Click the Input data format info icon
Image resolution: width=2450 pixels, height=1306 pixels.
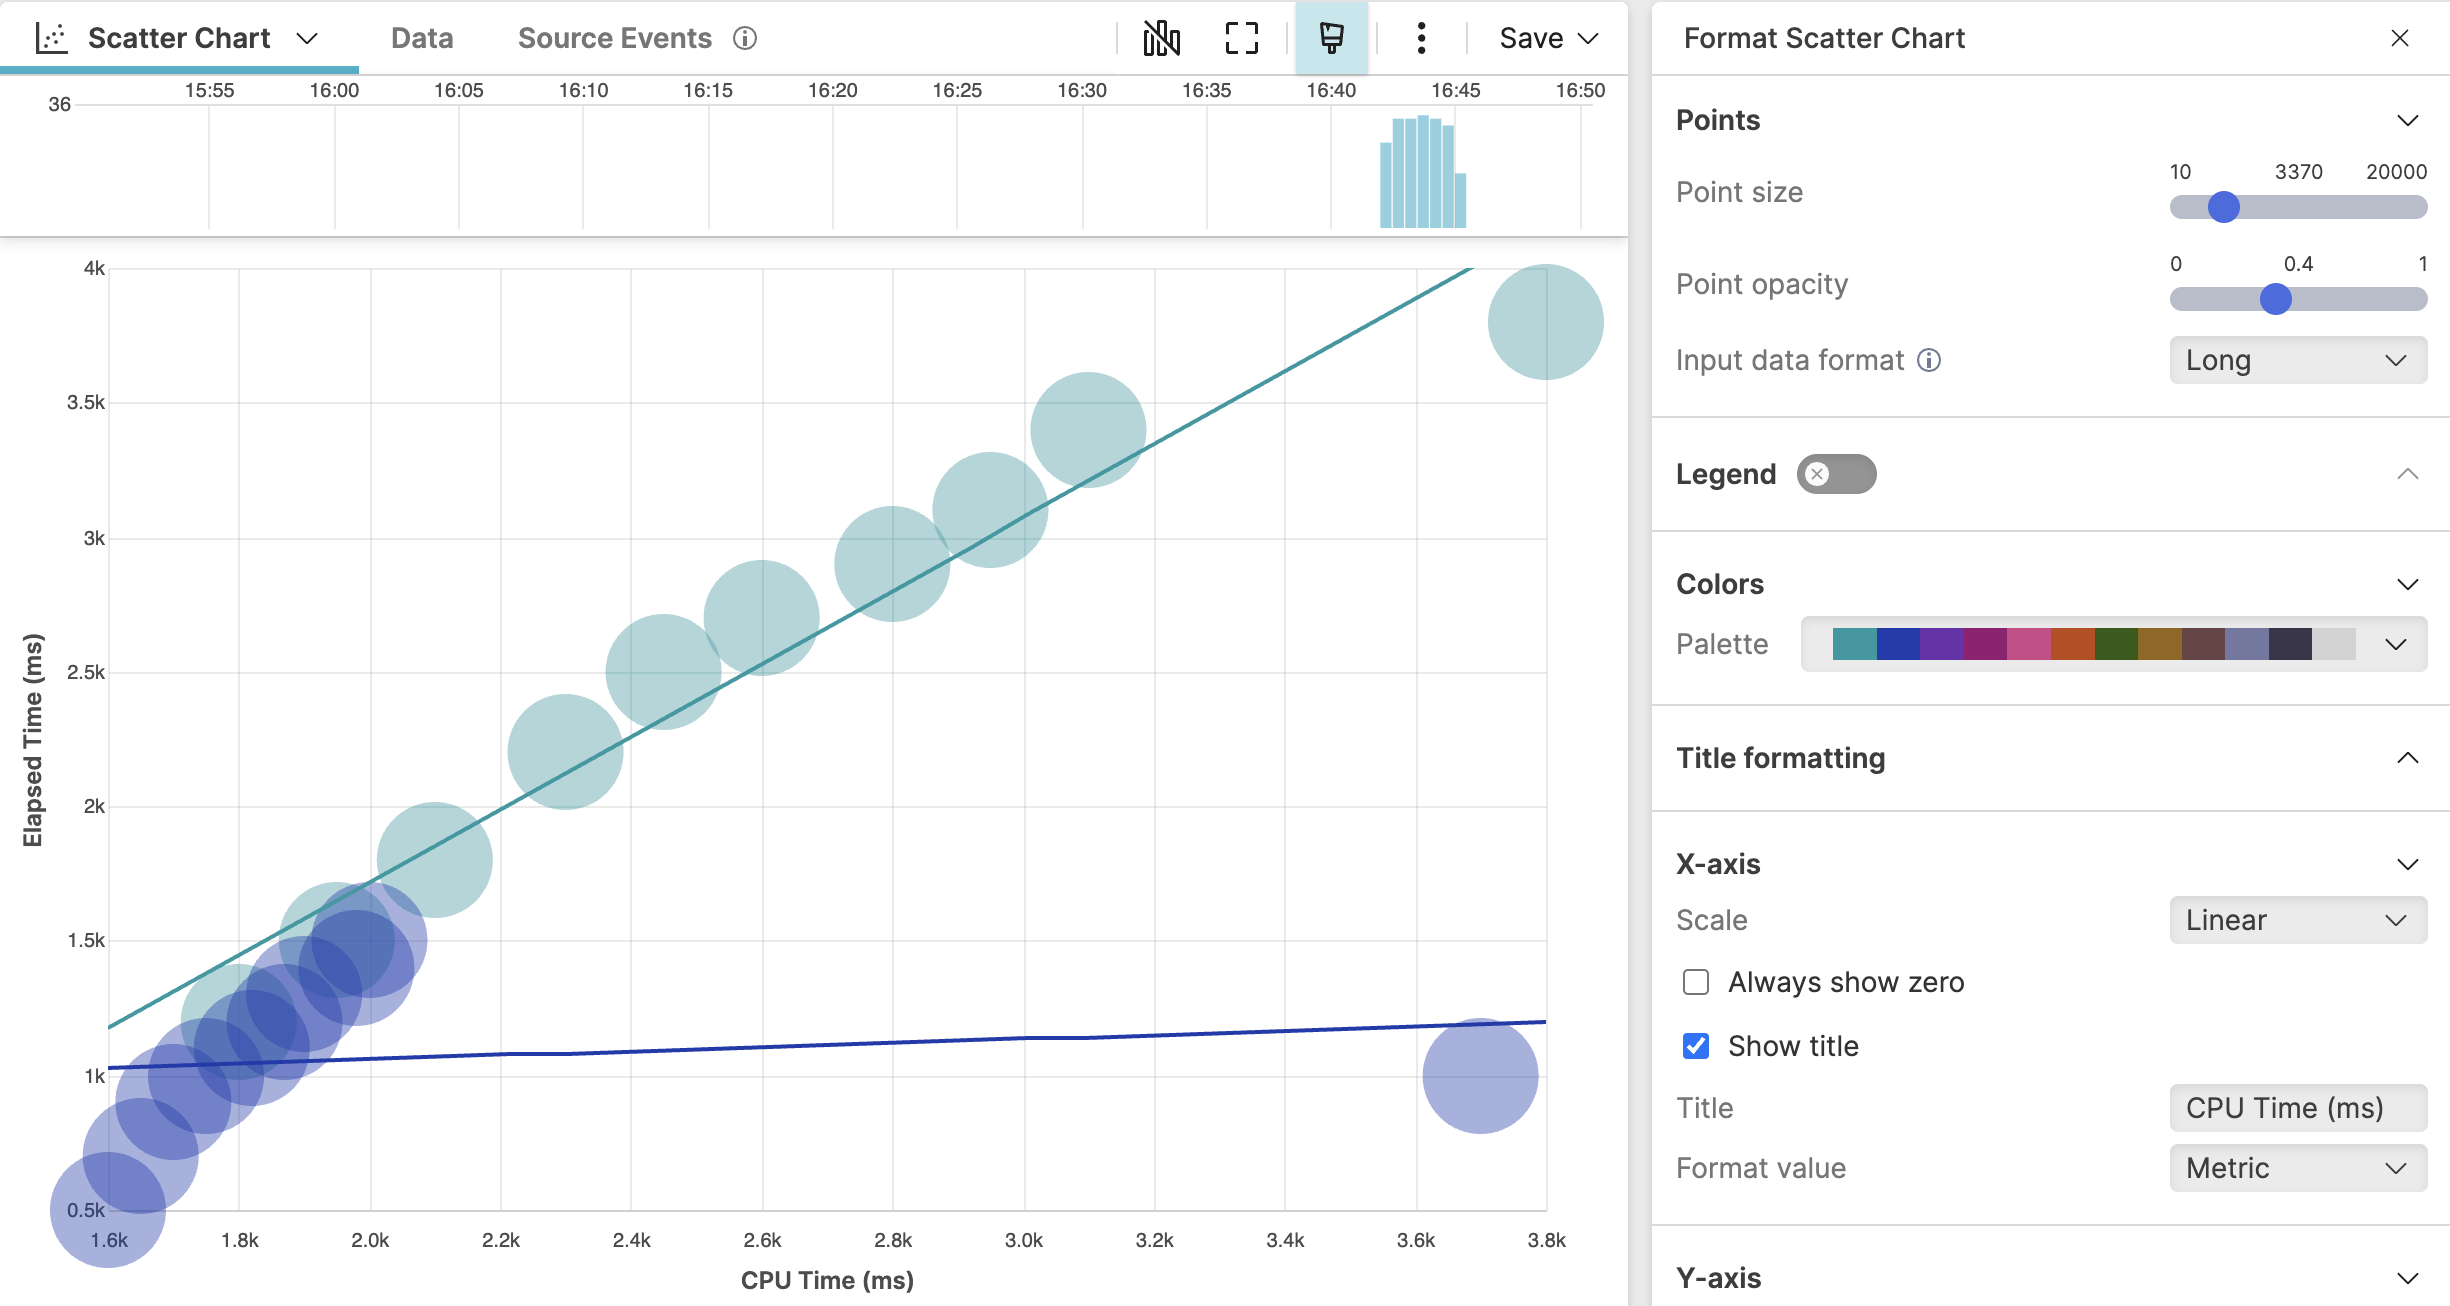pyautogui.click(x=1929, y=360)
